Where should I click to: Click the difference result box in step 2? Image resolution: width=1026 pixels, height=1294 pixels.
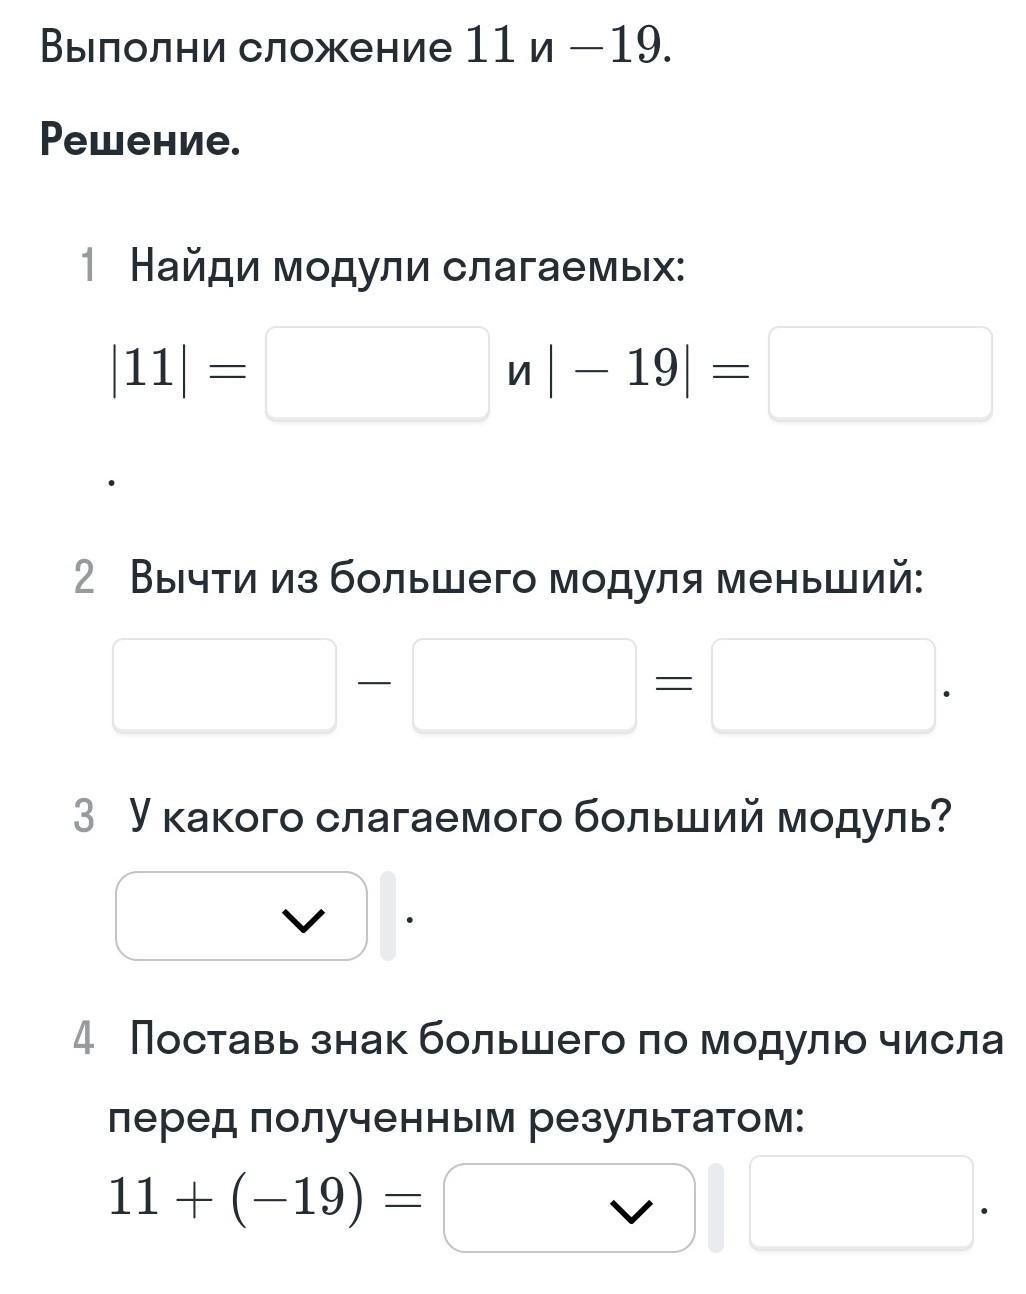point(823,685)
